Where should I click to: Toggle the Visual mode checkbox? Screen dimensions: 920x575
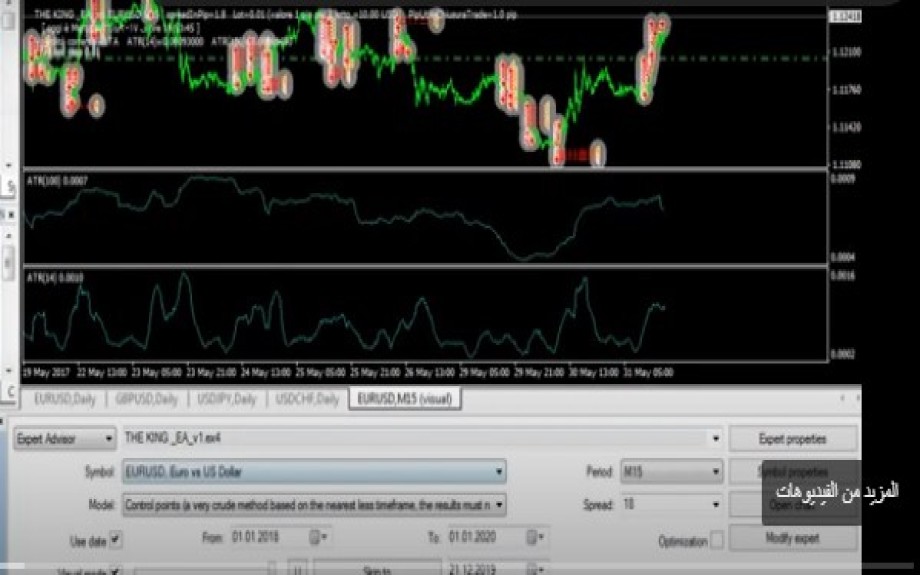[115, 570]
